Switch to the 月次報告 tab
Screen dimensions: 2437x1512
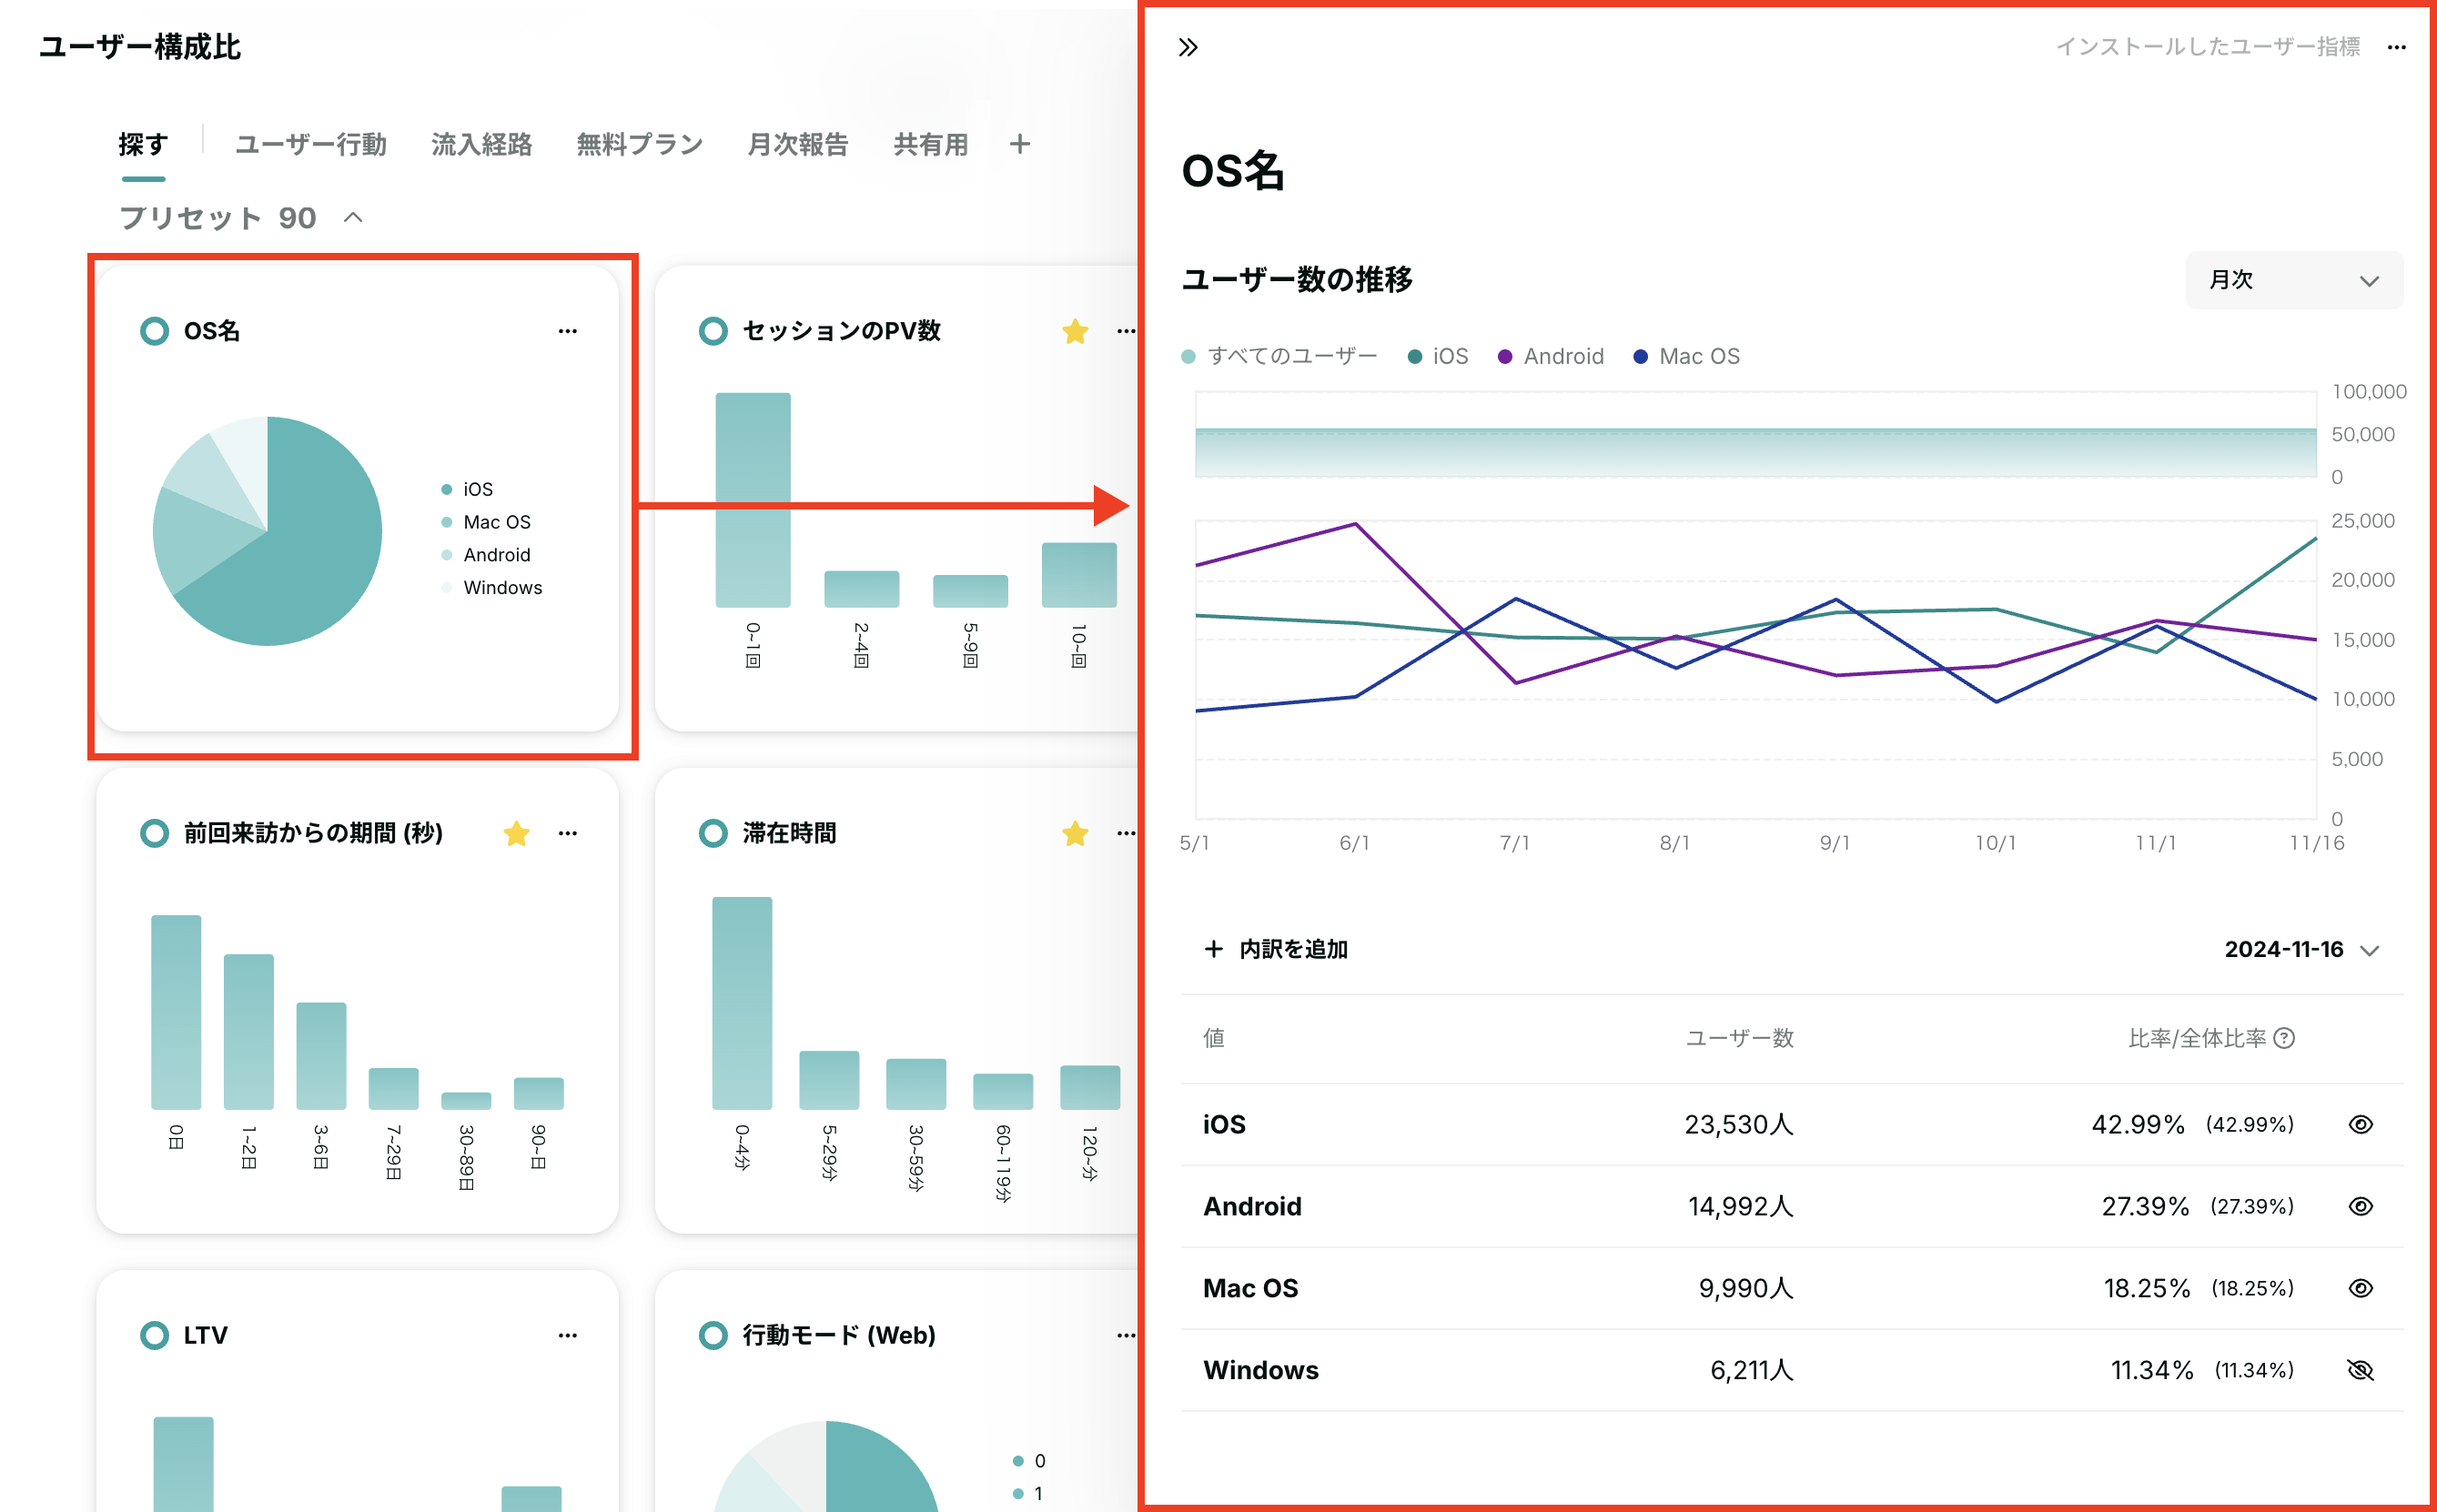point(798,144)
